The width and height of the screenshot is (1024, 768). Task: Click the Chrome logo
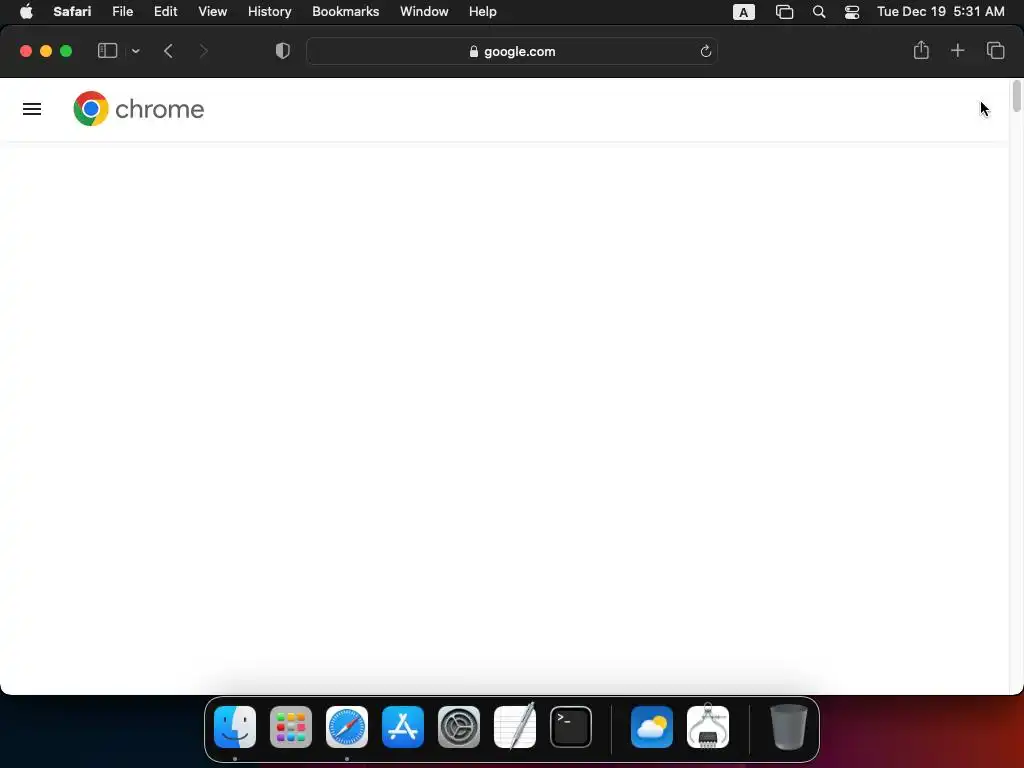tap(138, 108)
